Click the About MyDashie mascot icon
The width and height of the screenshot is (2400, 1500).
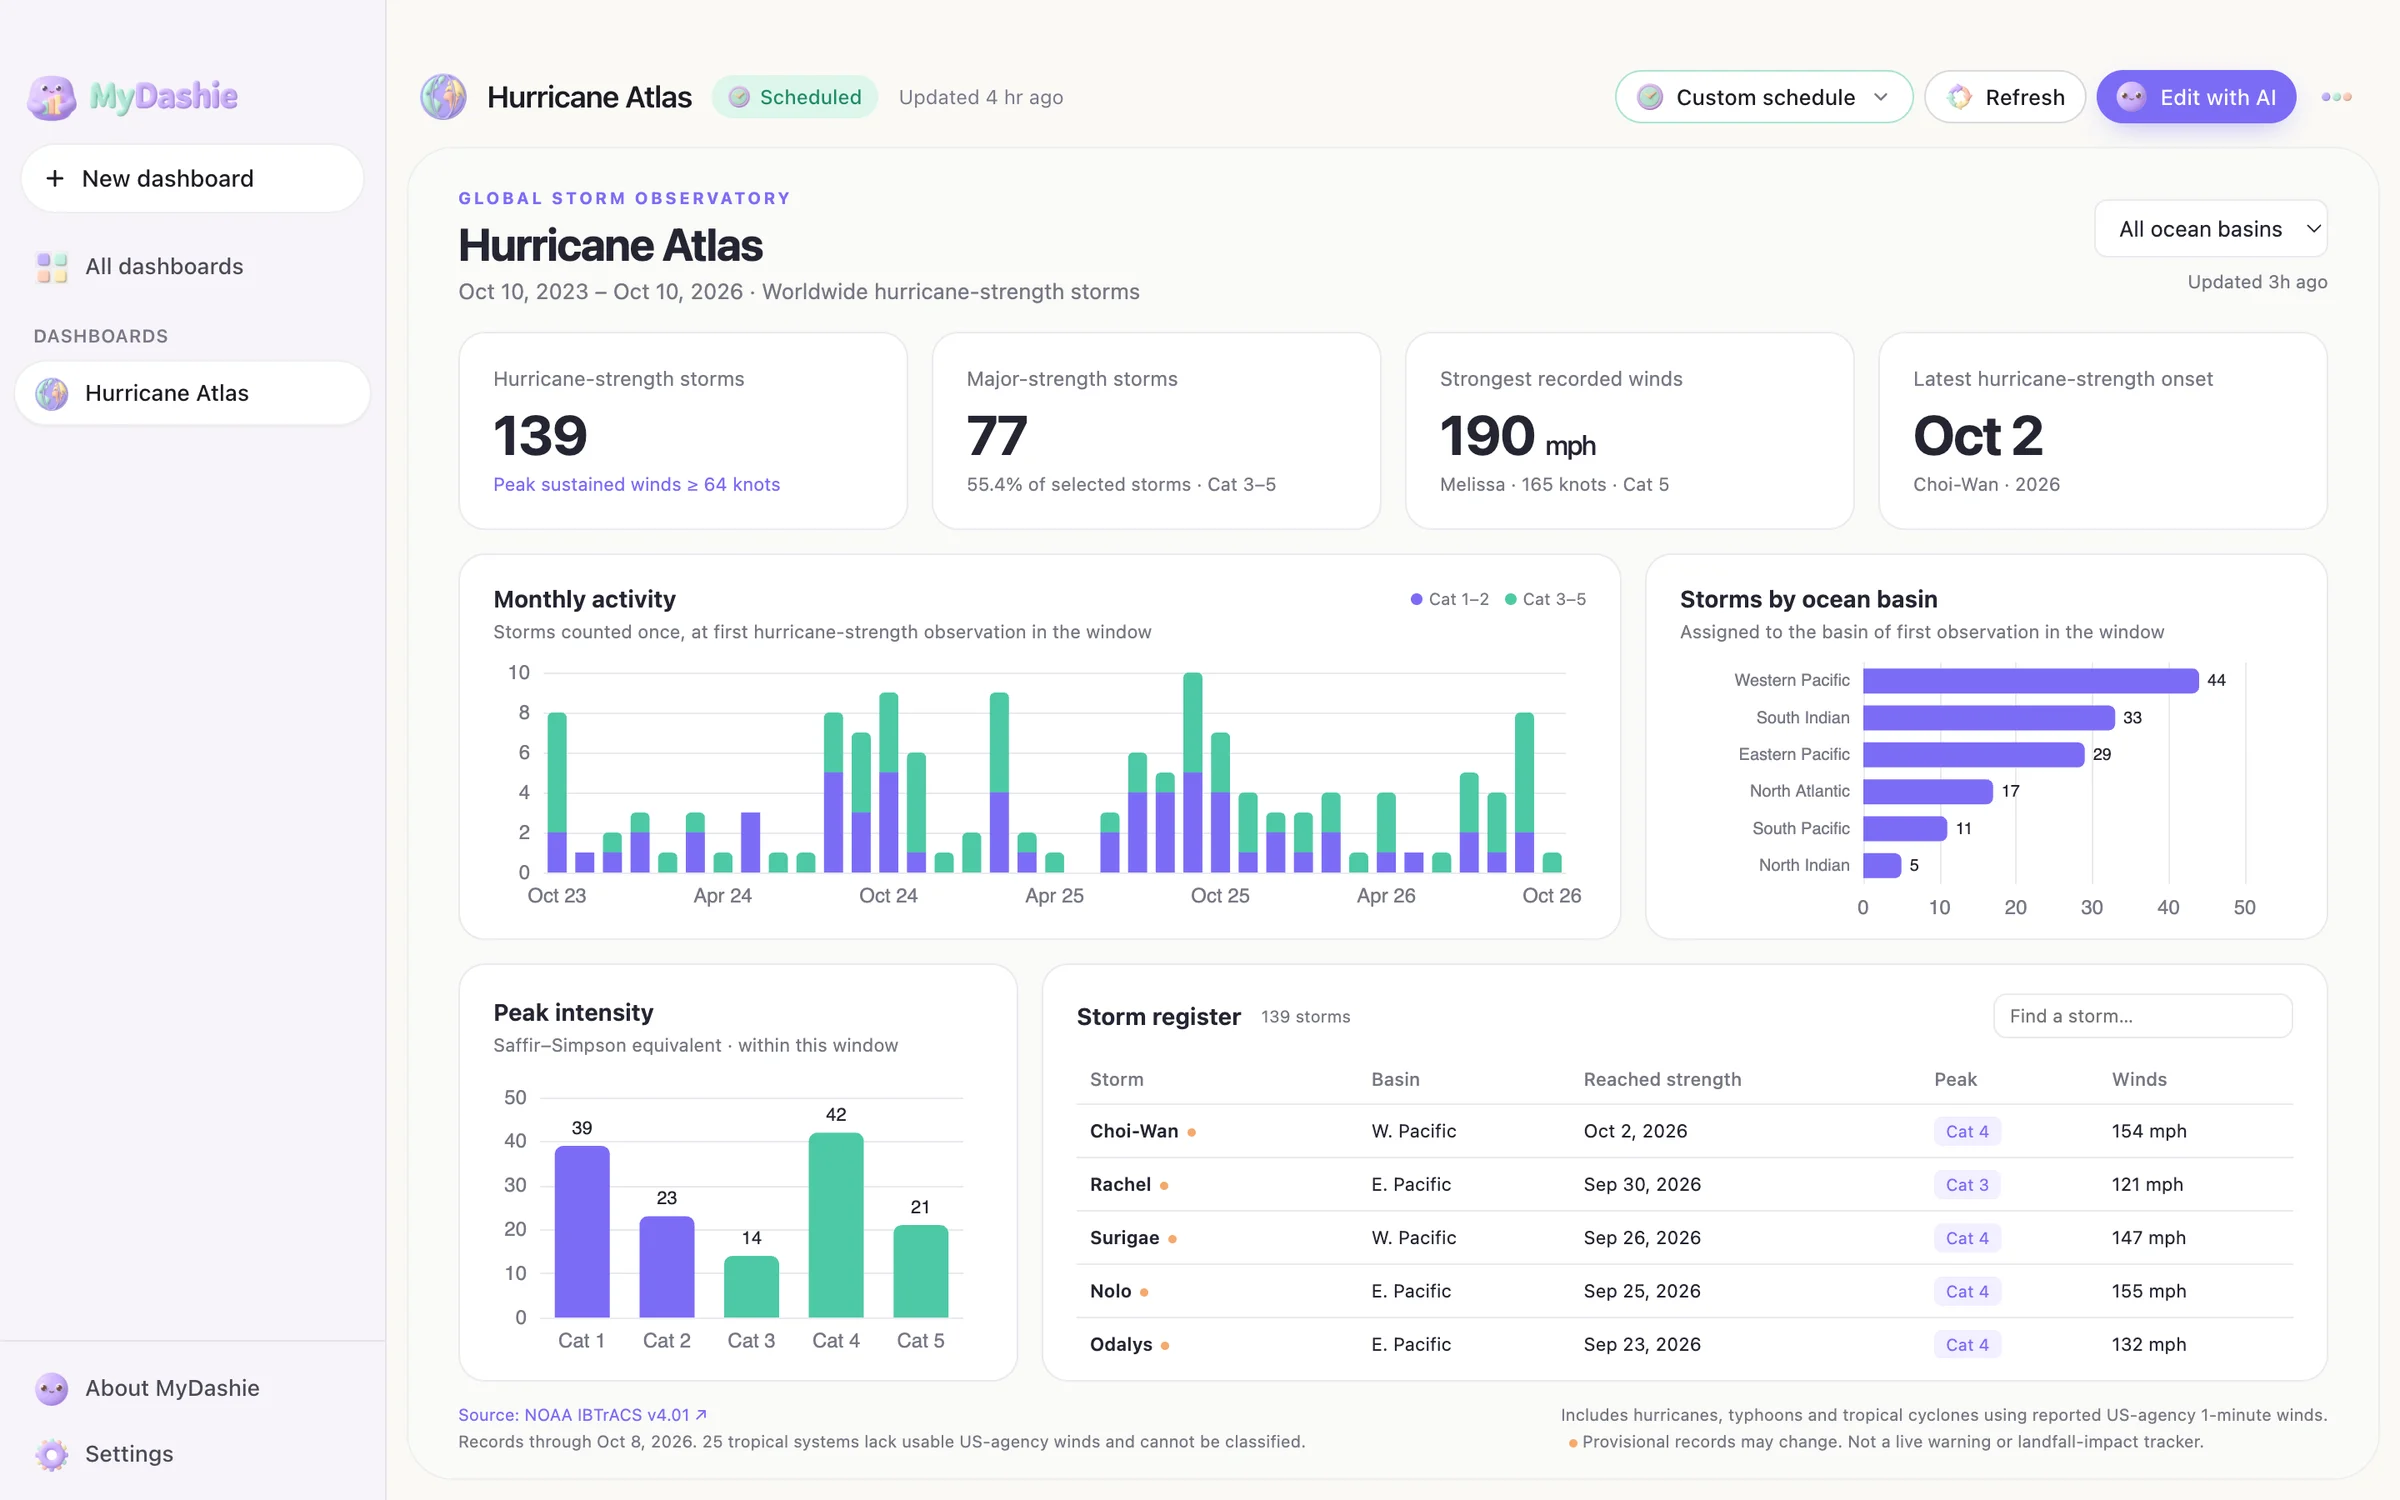click(x=51, y=1388)
